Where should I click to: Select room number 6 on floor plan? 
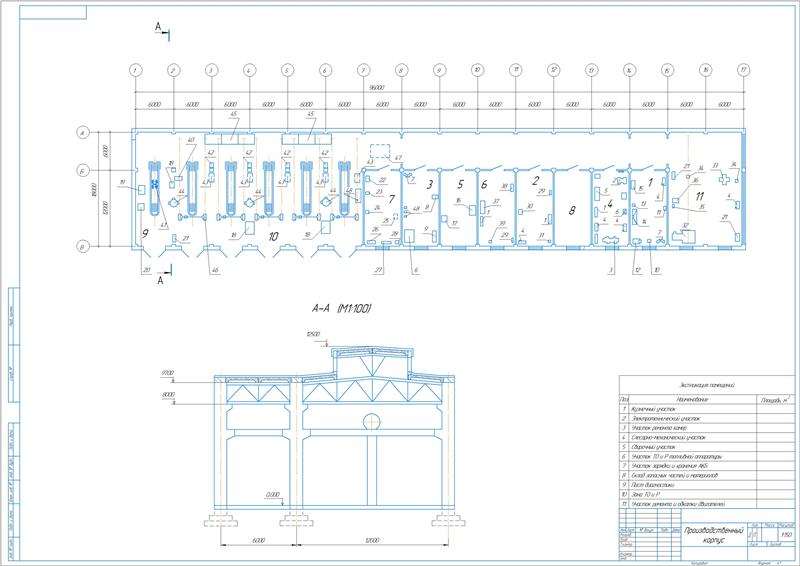coord(484,184)
